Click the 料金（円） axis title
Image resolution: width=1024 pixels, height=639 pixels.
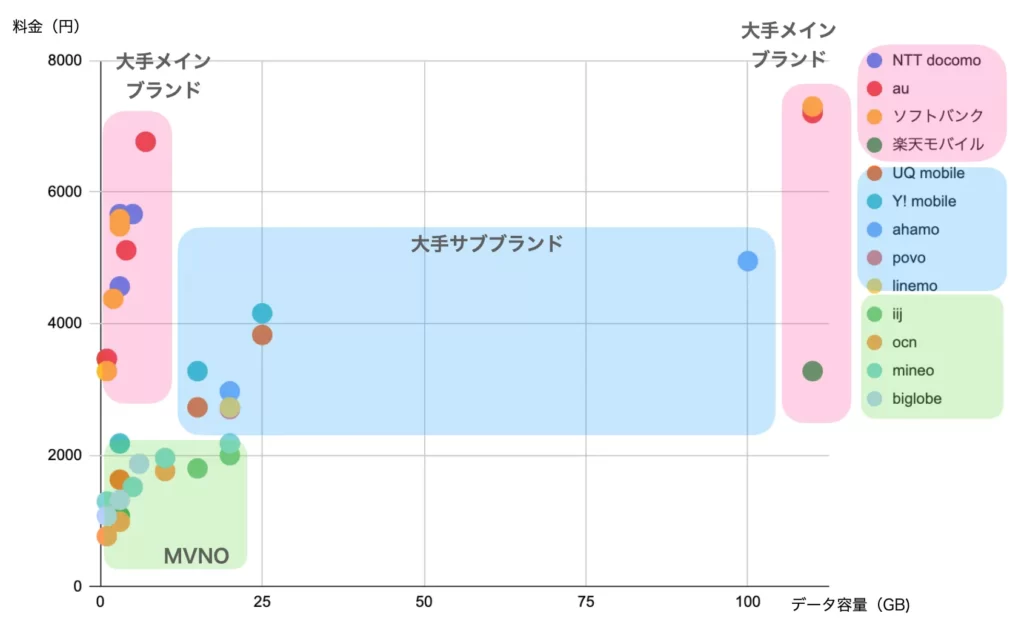coord(46,27)
